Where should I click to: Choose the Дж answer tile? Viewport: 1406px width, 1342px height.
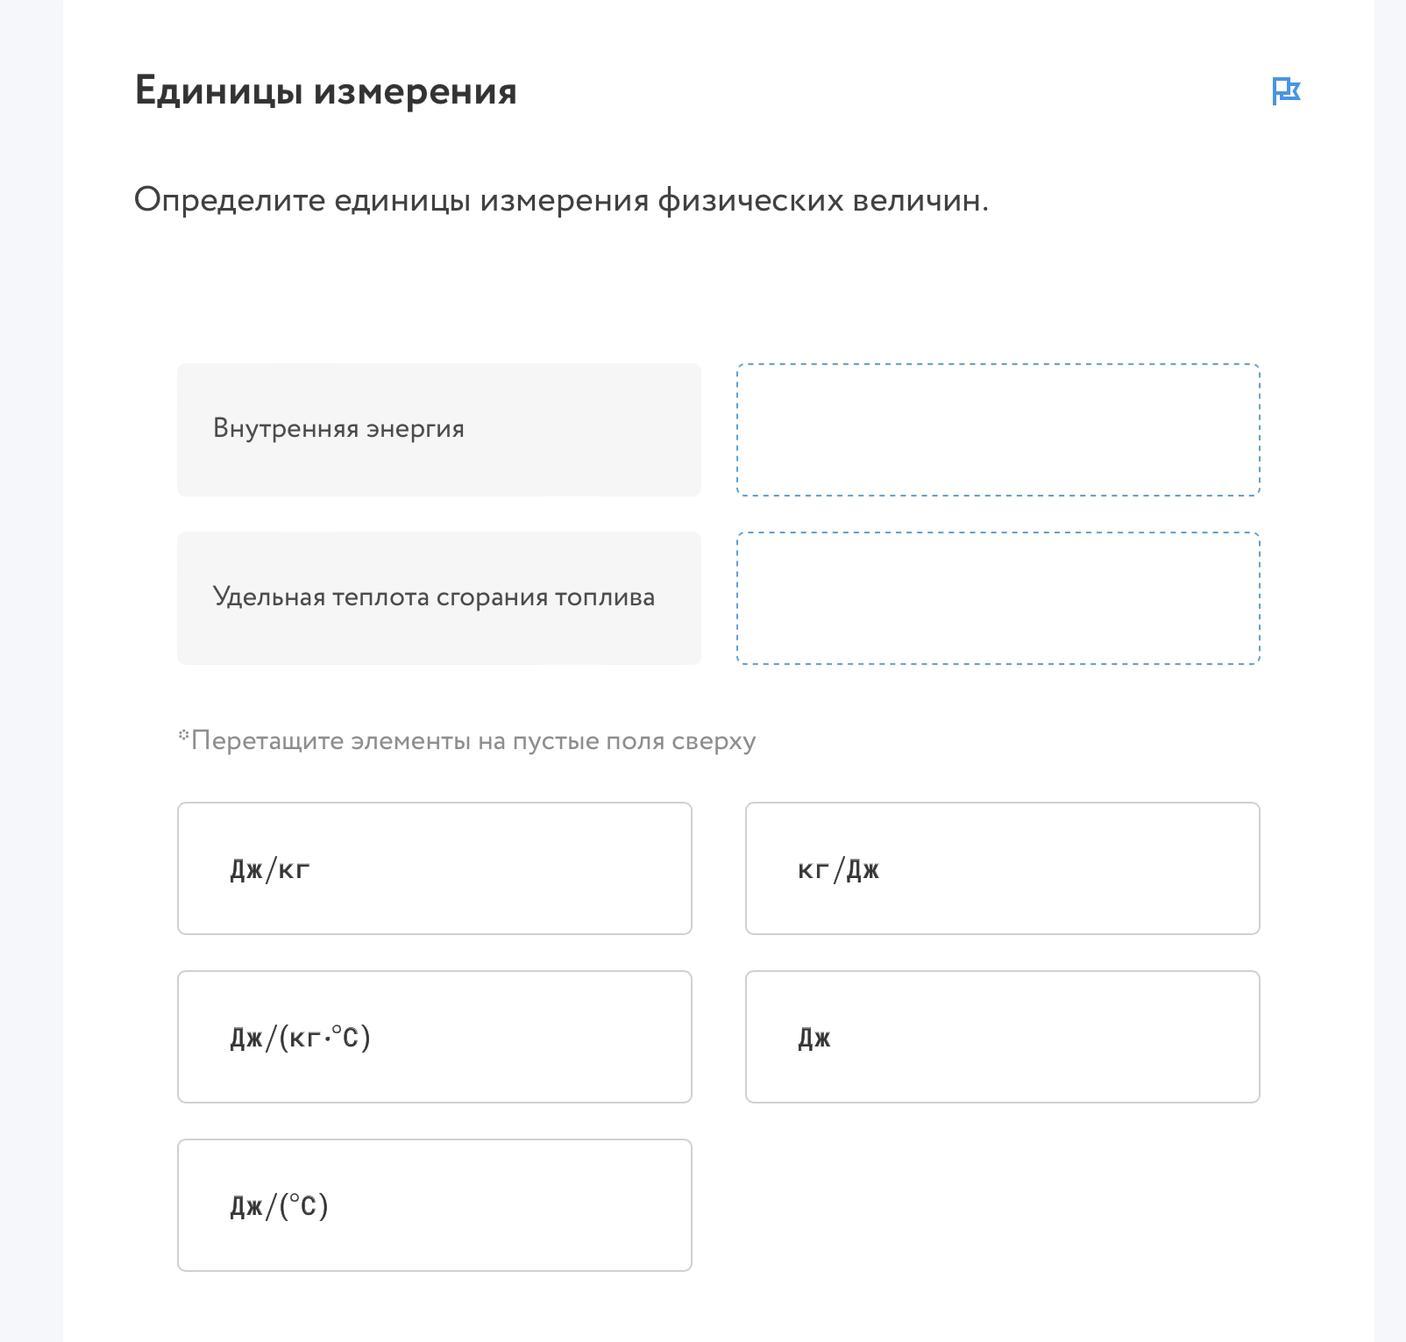[1002, 1037]
